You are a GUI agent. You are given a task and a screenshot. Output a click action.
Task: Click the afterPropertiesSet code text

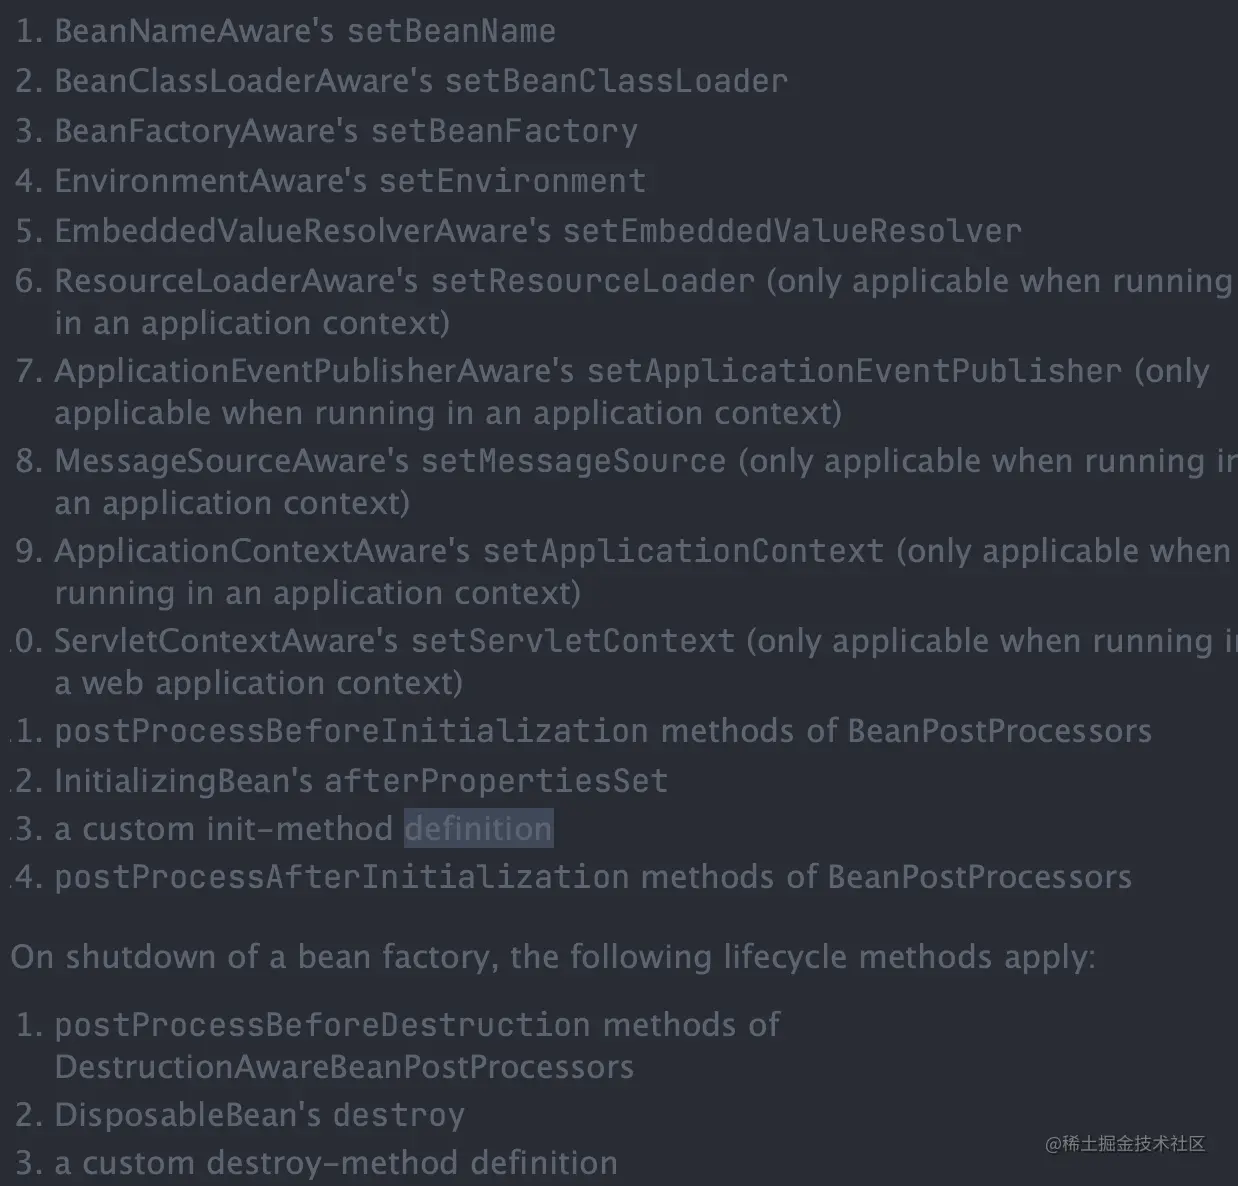click(496, 781)
